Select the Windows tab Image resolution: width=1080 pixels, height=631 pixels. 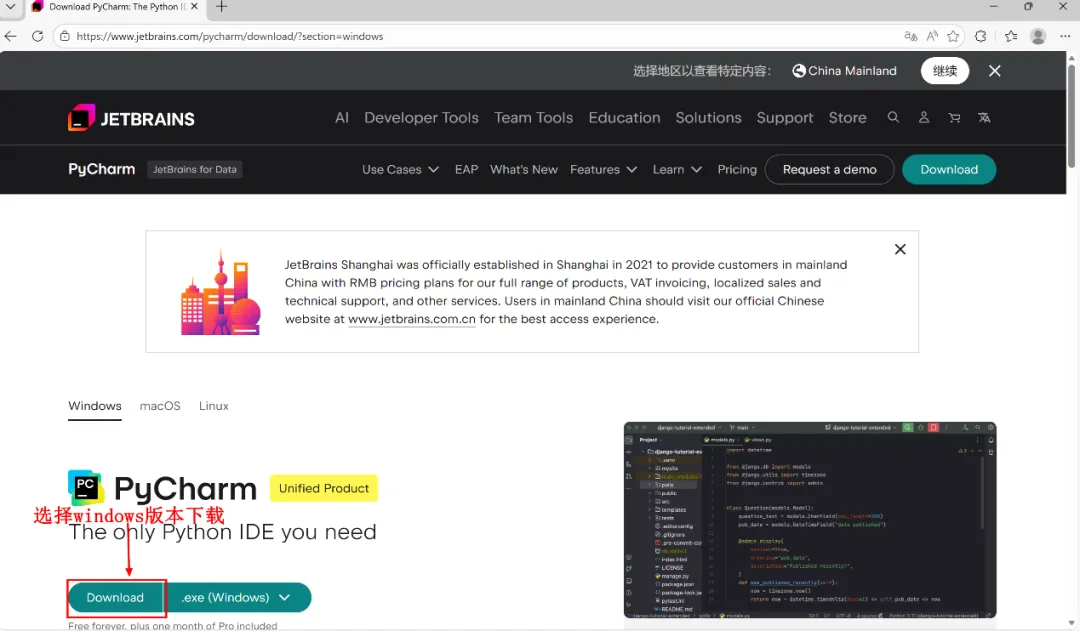(x=94, y=406)
